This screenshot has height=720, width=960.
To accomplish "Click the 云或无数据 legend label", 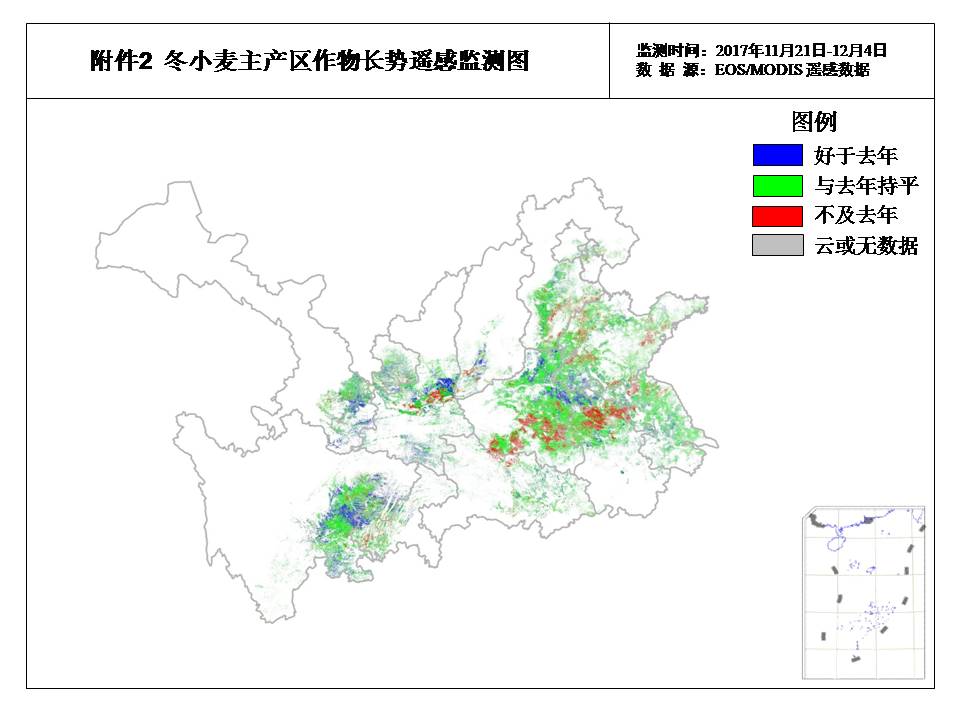I will point(866,246).
